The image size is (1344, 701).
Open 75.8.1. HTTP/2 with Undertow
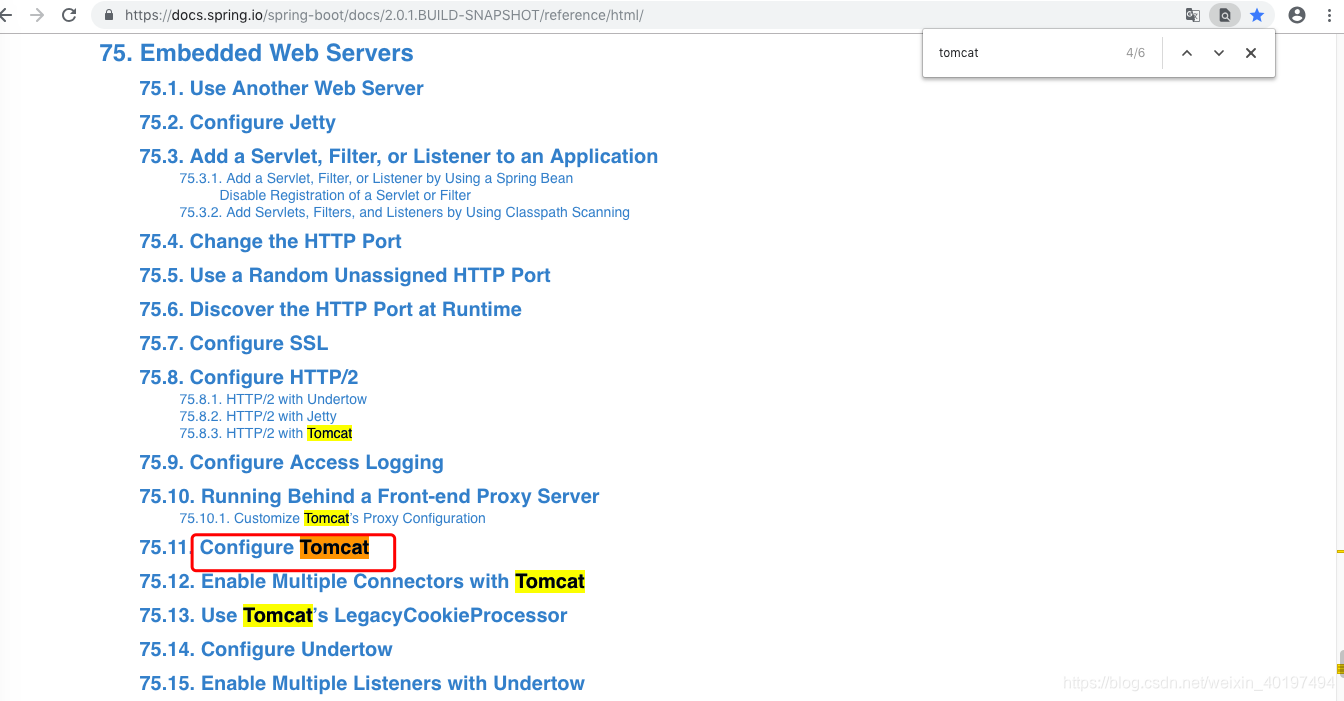coord(273,399)
